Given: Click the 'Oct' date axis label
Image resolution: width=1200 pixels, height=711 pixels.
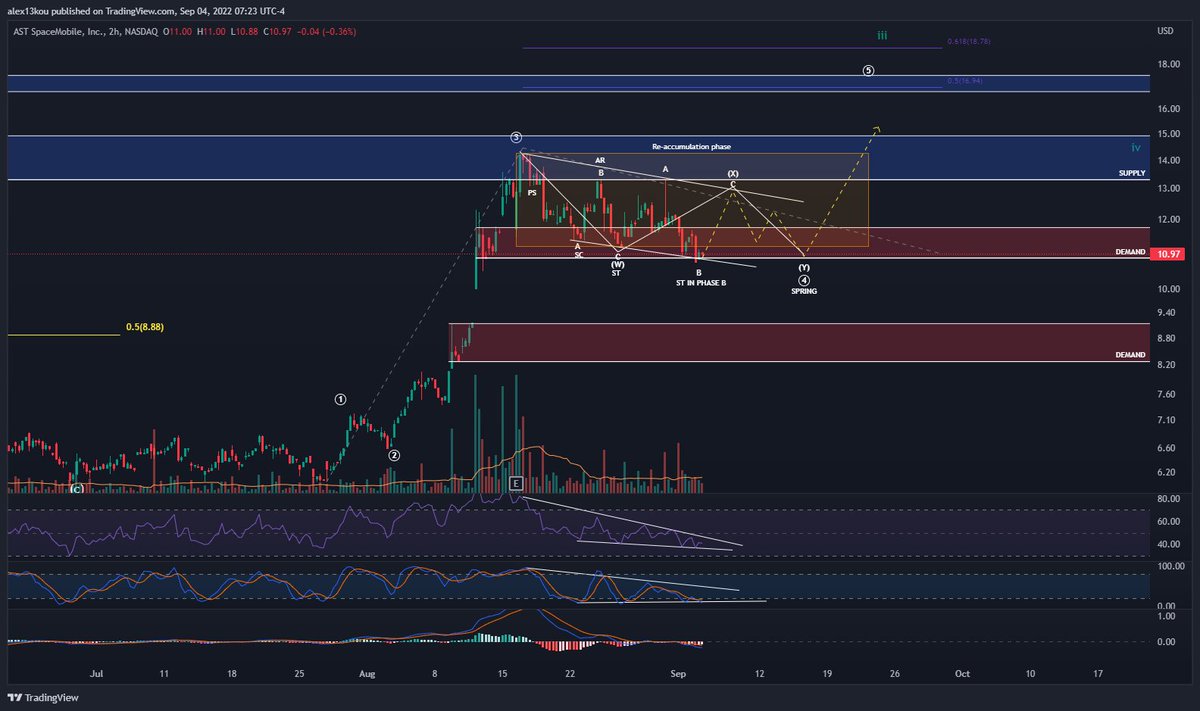Looking at the screenshot, I should click(x=962, y=674).
